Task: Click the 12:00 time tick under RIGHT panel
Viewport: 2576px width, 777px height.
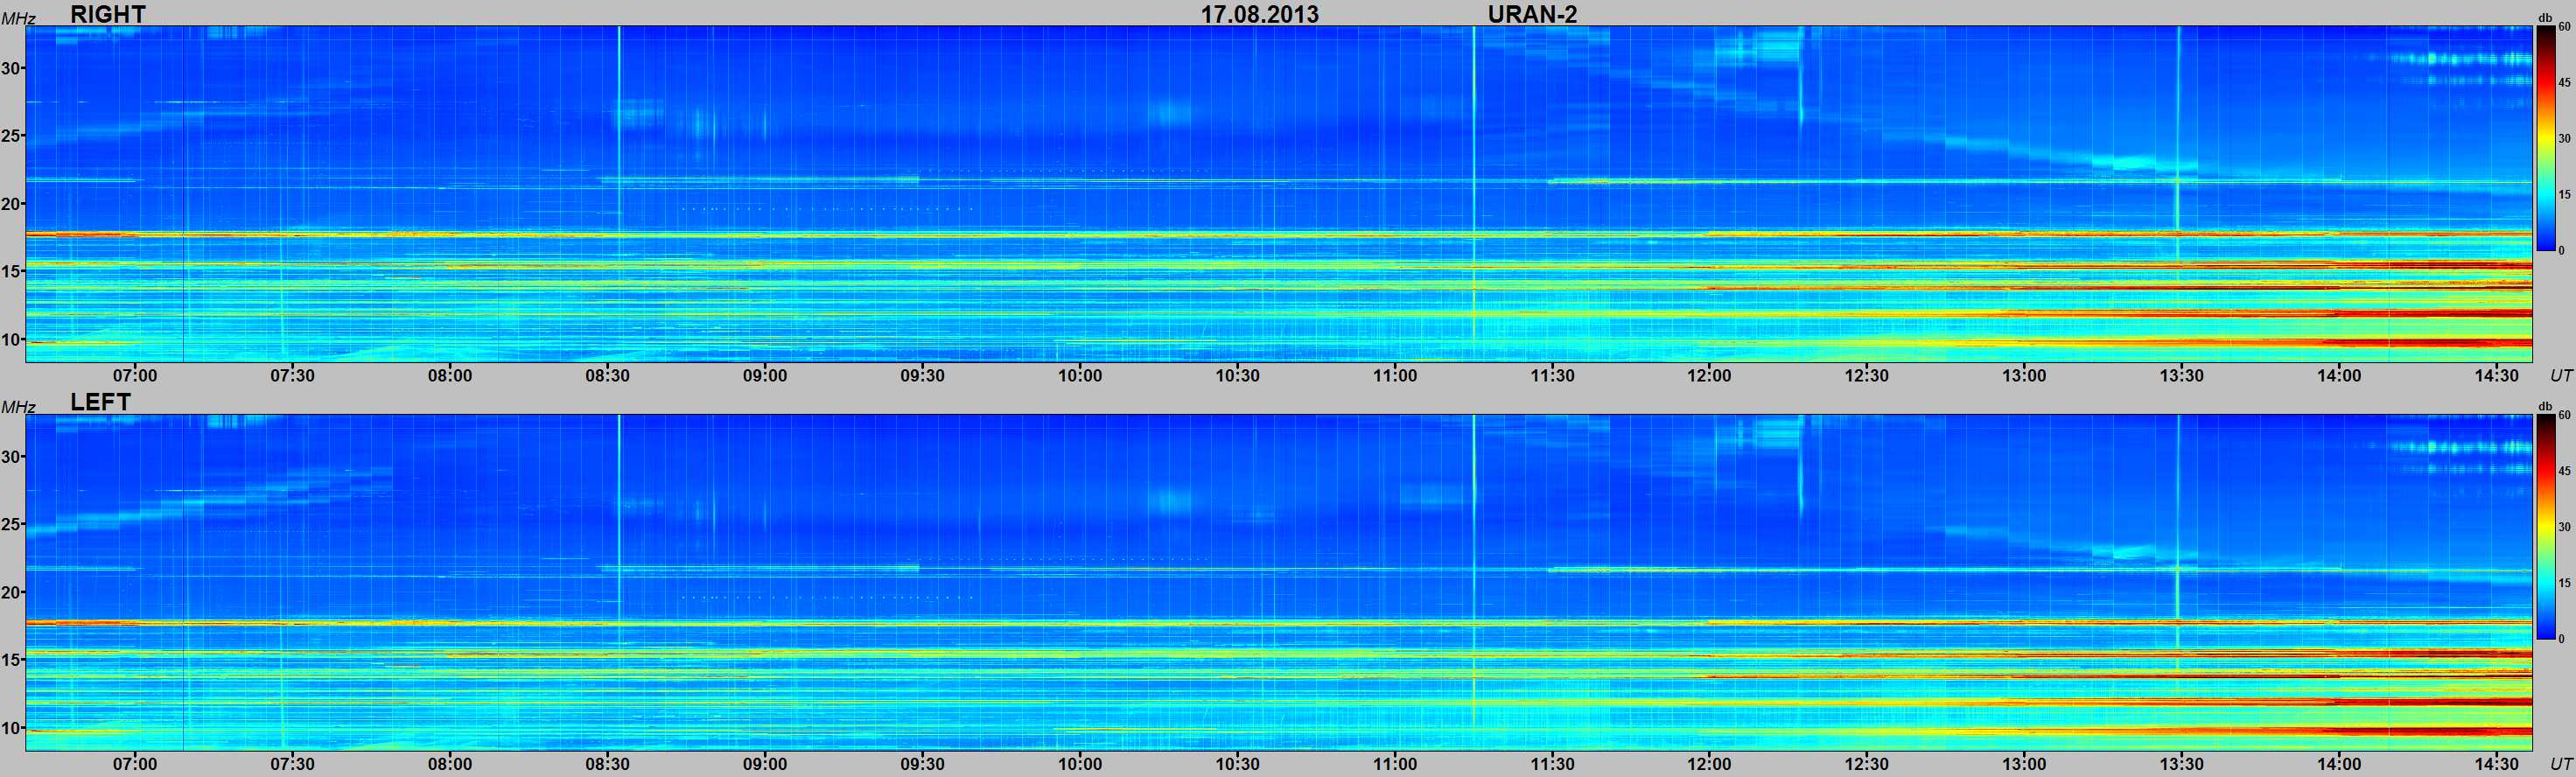Action: (x=1709, y=376)
